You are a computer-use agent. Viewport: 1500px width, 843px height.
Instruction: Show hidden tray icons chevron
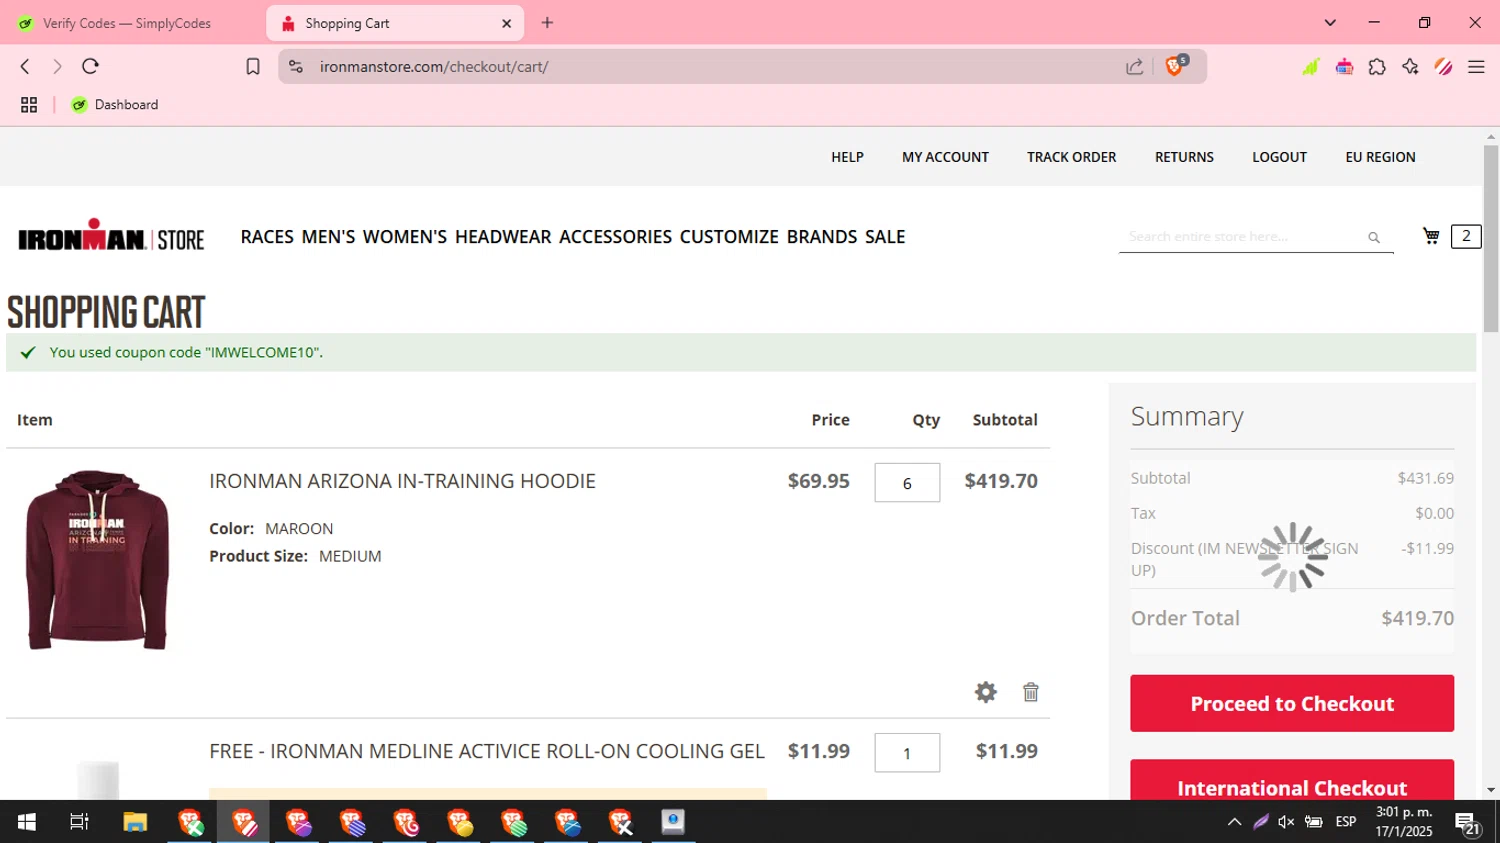[x=1234, y=822]
